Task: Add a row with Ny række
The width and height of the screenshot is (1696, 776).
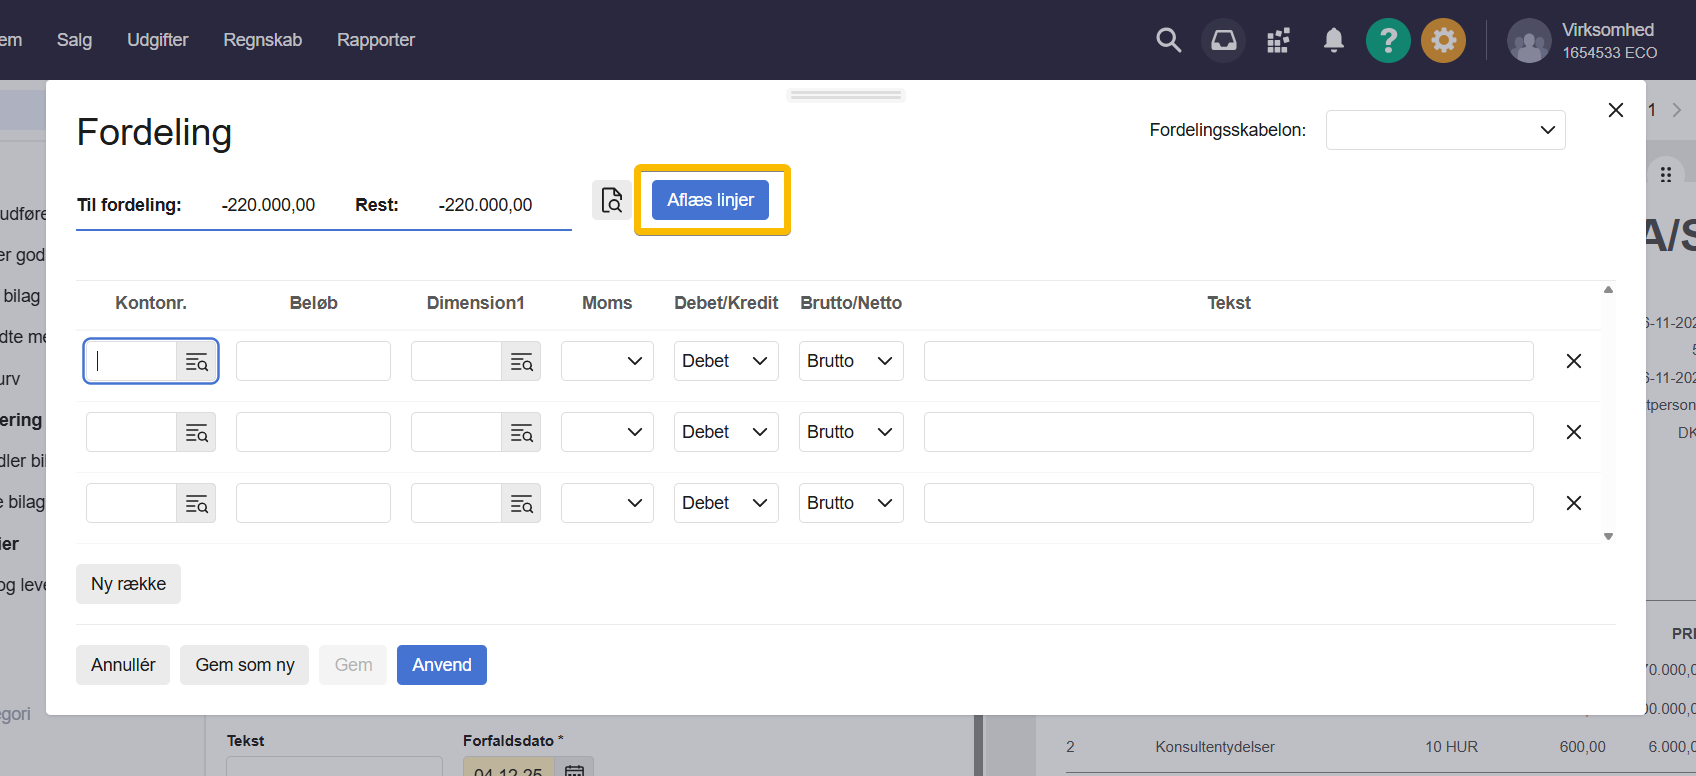Action: [x=128, y=584]
